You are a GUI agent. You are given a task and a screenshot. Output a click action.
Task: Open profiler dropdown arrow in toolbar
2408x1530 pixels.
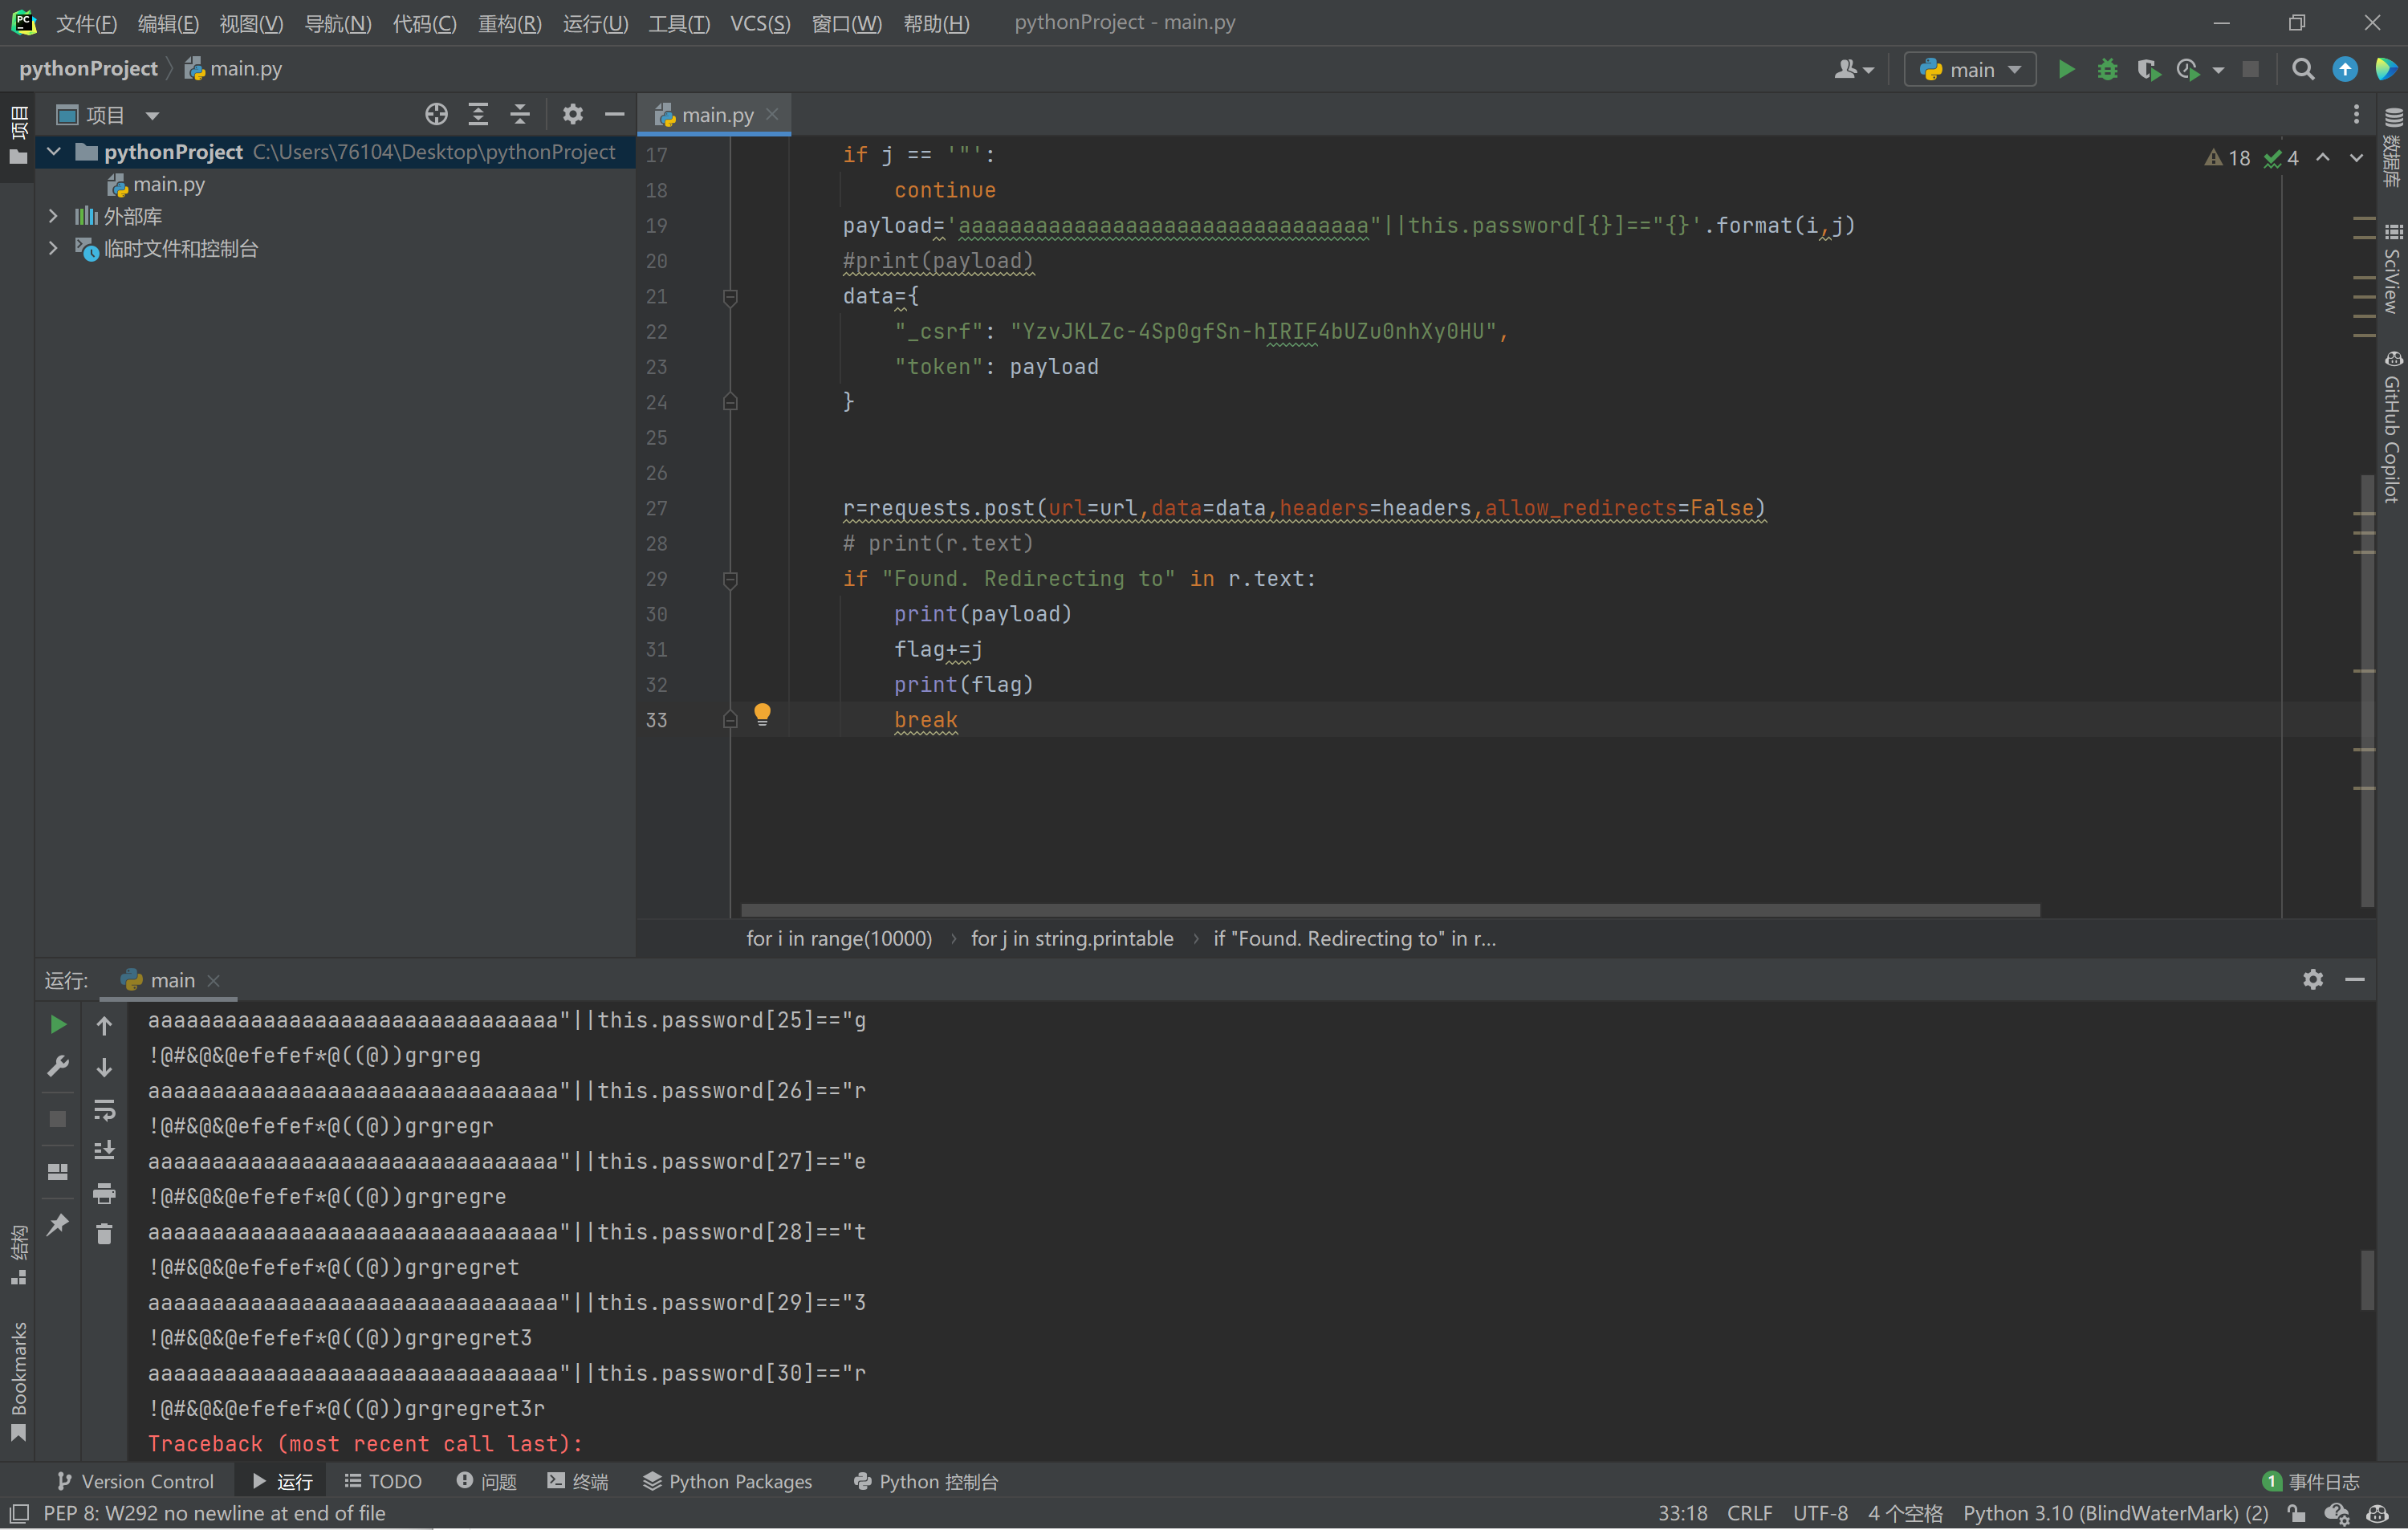click(x=2219, y=70)
